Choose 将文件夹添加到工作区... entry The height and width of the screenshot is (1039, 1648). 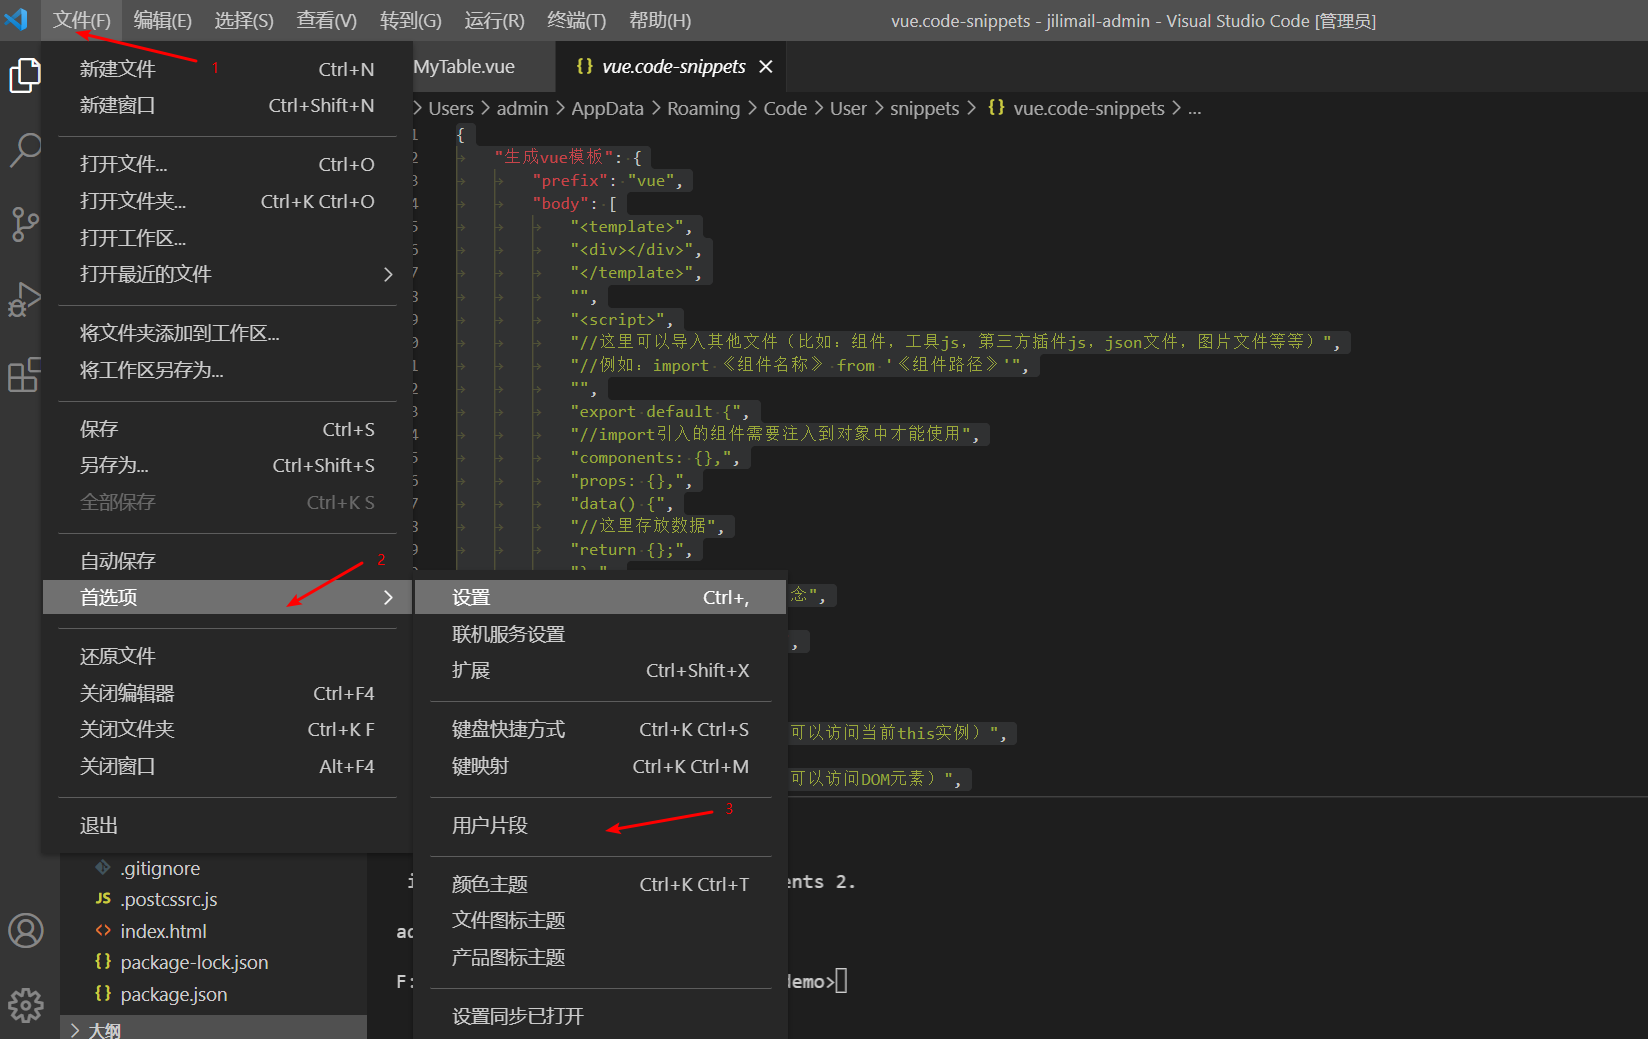(228, 333)
